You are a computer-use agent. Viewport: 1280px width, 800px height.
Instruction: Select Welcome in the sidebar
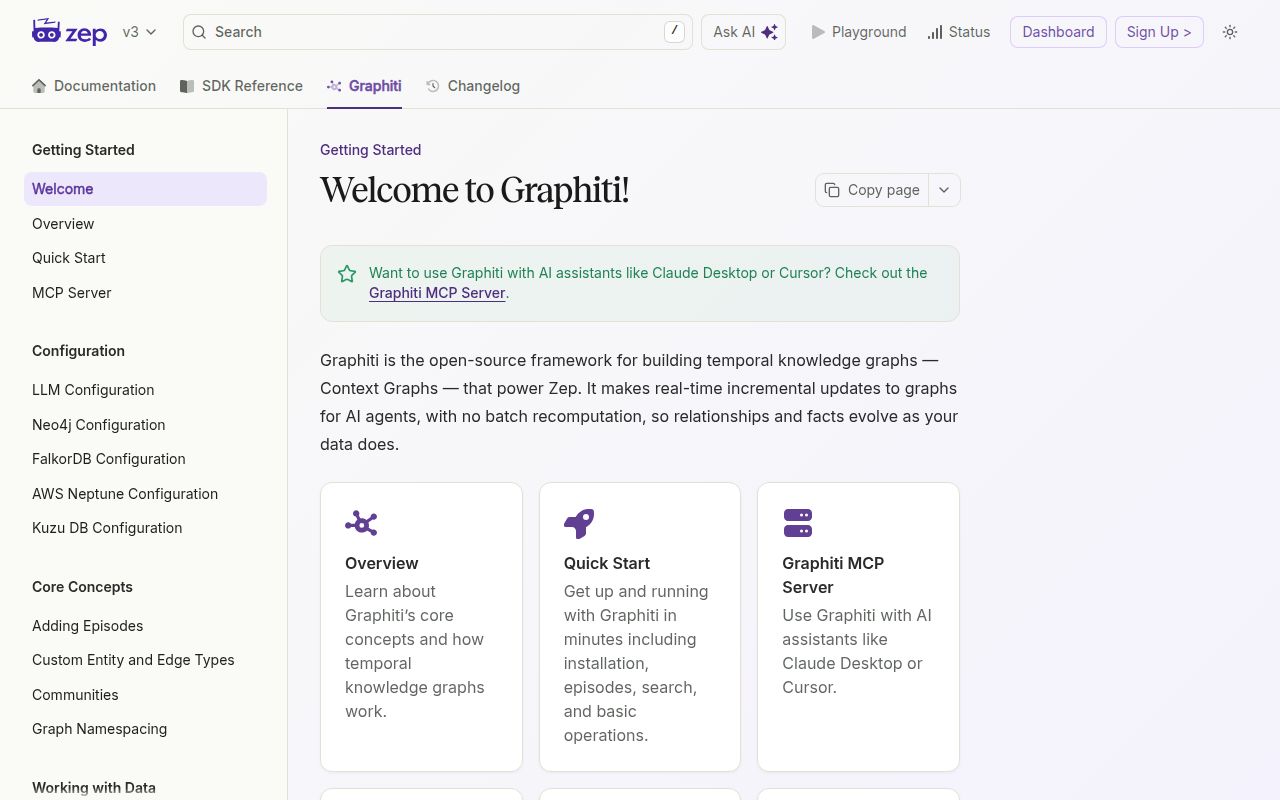click(145, 189)
